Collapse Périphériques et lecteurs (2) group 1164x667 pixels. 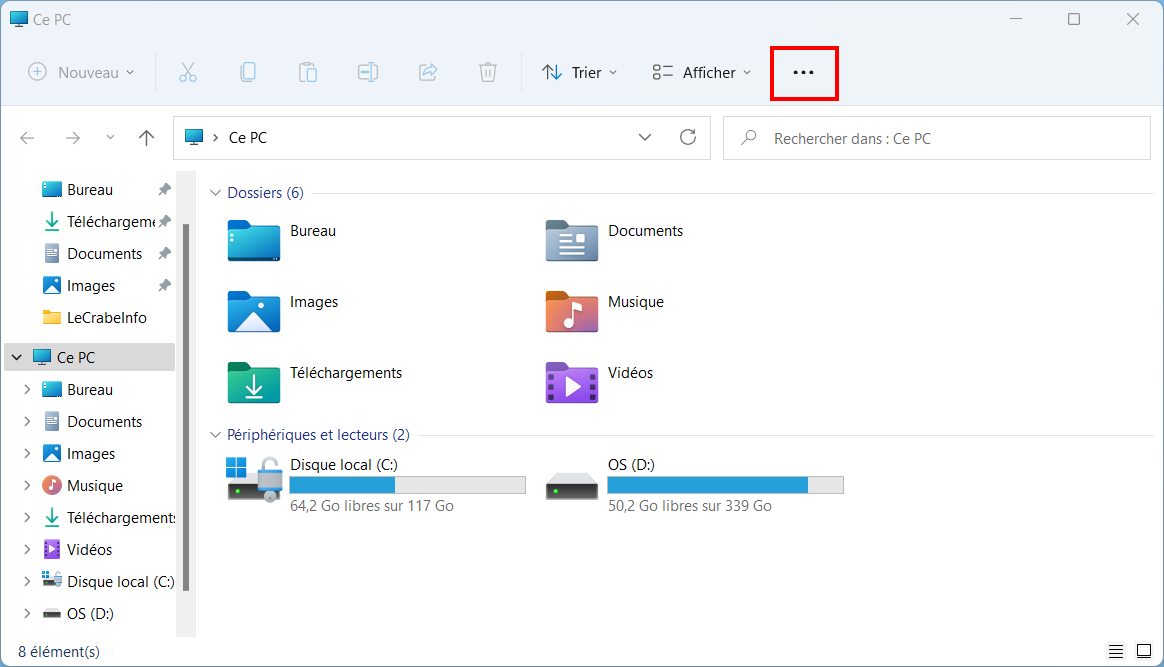click(x=215, y=435)
